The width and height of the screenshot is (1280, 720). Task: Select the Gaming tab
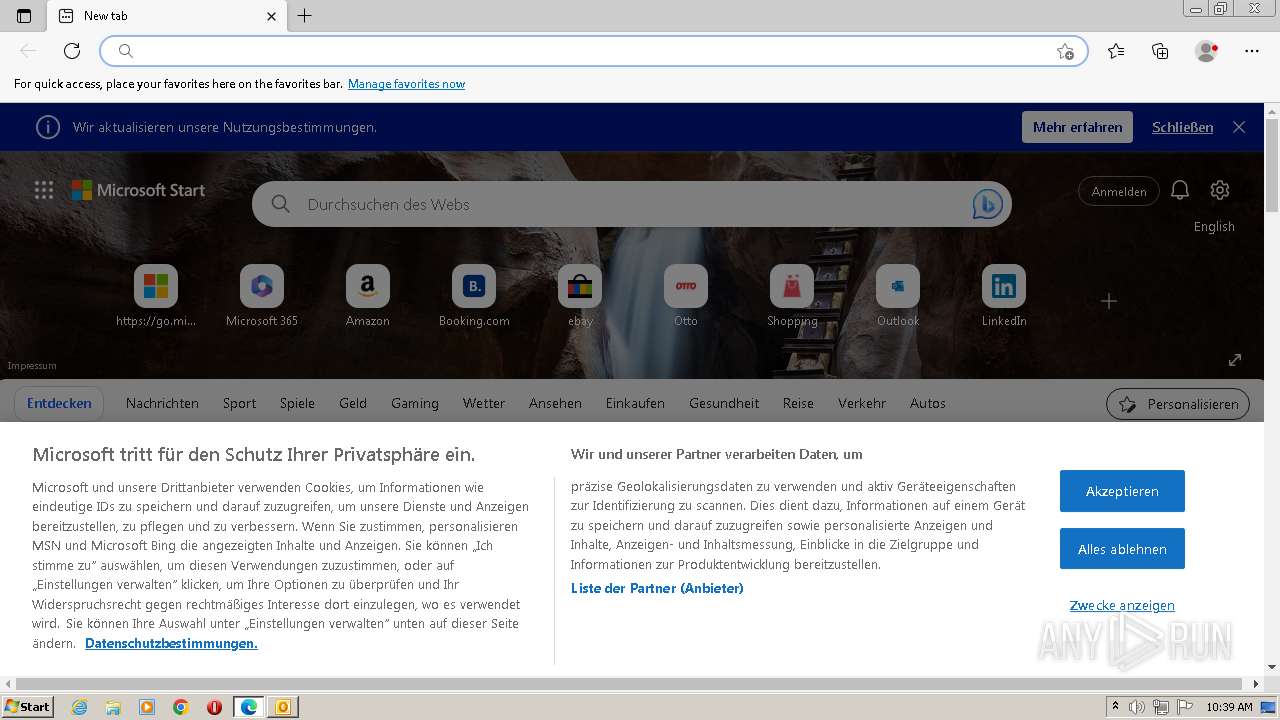click(x=415, y=403)
